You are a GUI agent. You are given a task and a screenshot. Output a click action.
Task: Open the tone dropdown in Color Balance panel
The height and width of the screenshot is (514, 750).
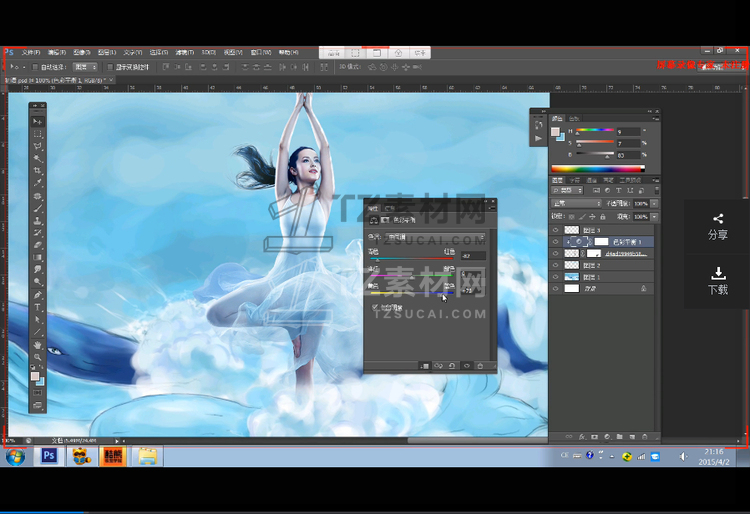pyautogui.click(x=436, y=236)
